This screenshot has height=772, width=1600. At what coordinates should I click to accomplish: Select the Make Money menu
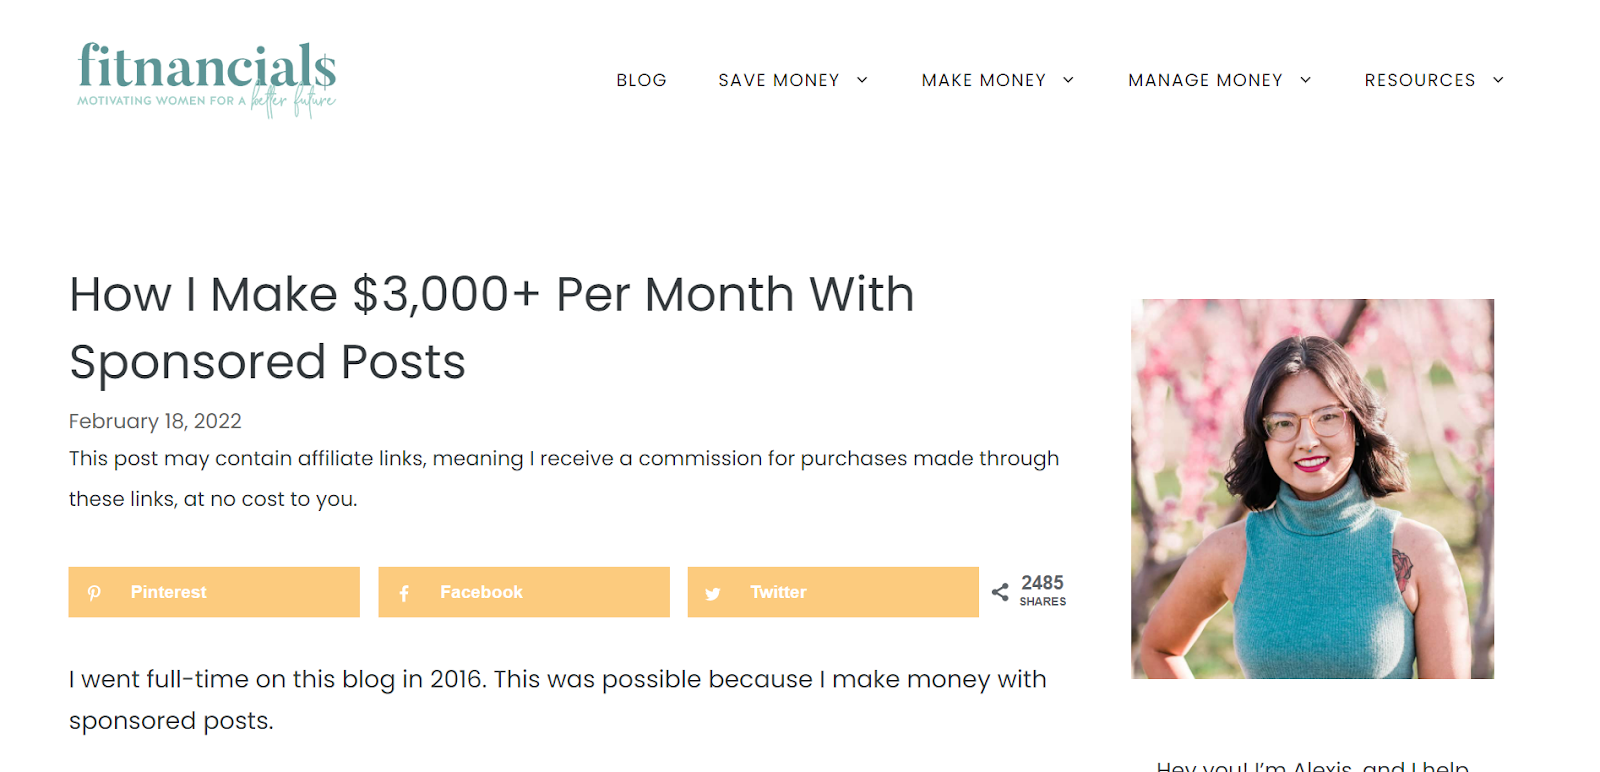(x=983, y=80)
